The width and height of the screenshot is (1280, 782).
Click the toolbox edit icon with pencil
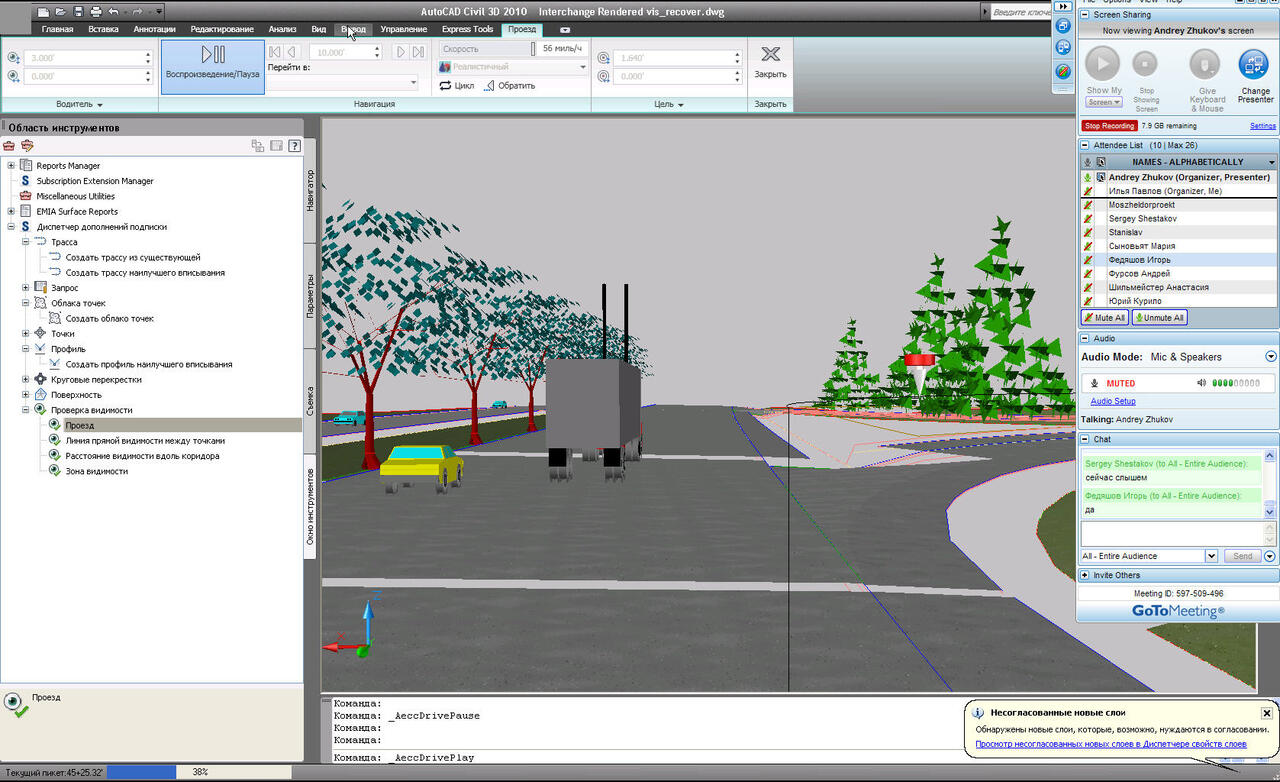[27, 146]
